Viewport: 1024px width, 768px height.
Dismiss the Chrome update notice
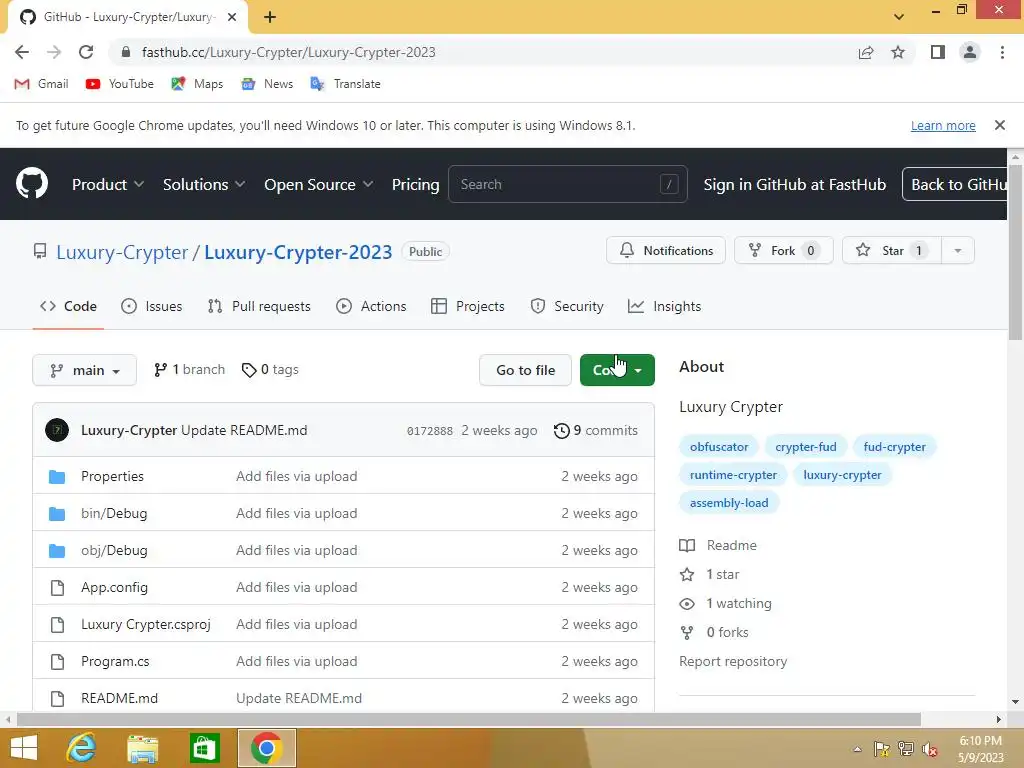coord(999,125)
